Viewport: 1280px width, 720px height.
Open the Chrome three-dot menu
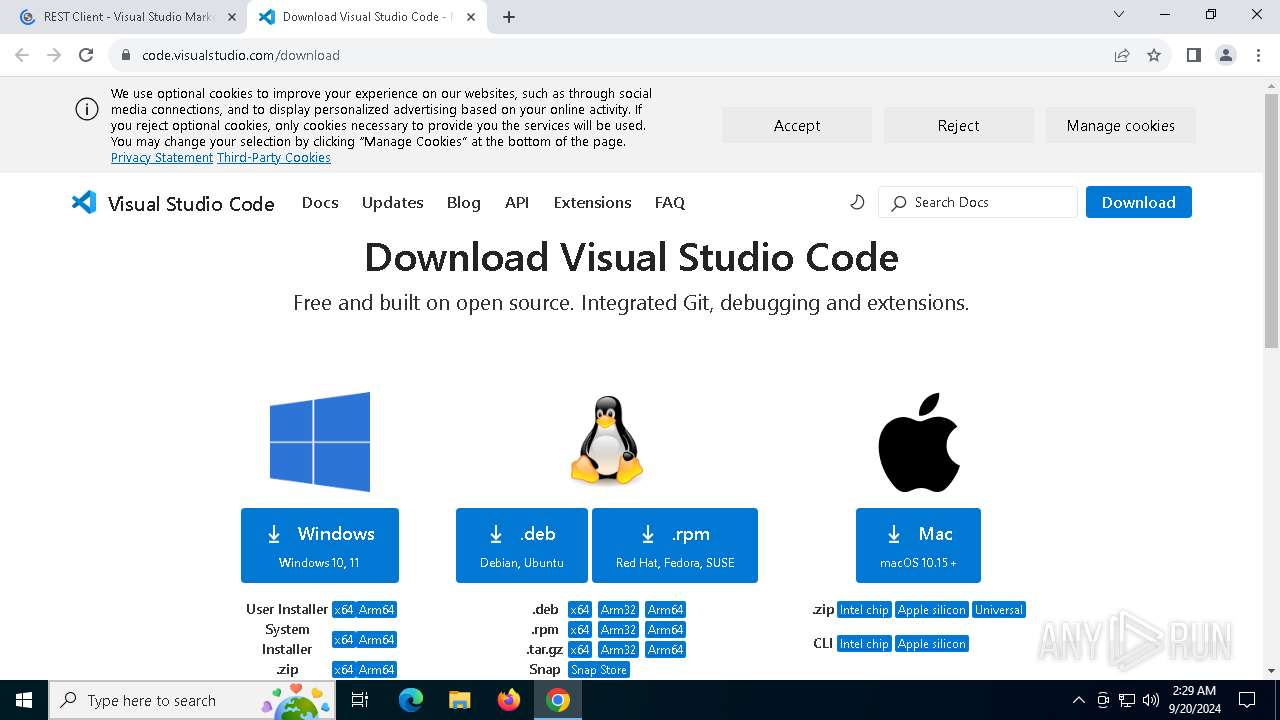coord(1258,55)
